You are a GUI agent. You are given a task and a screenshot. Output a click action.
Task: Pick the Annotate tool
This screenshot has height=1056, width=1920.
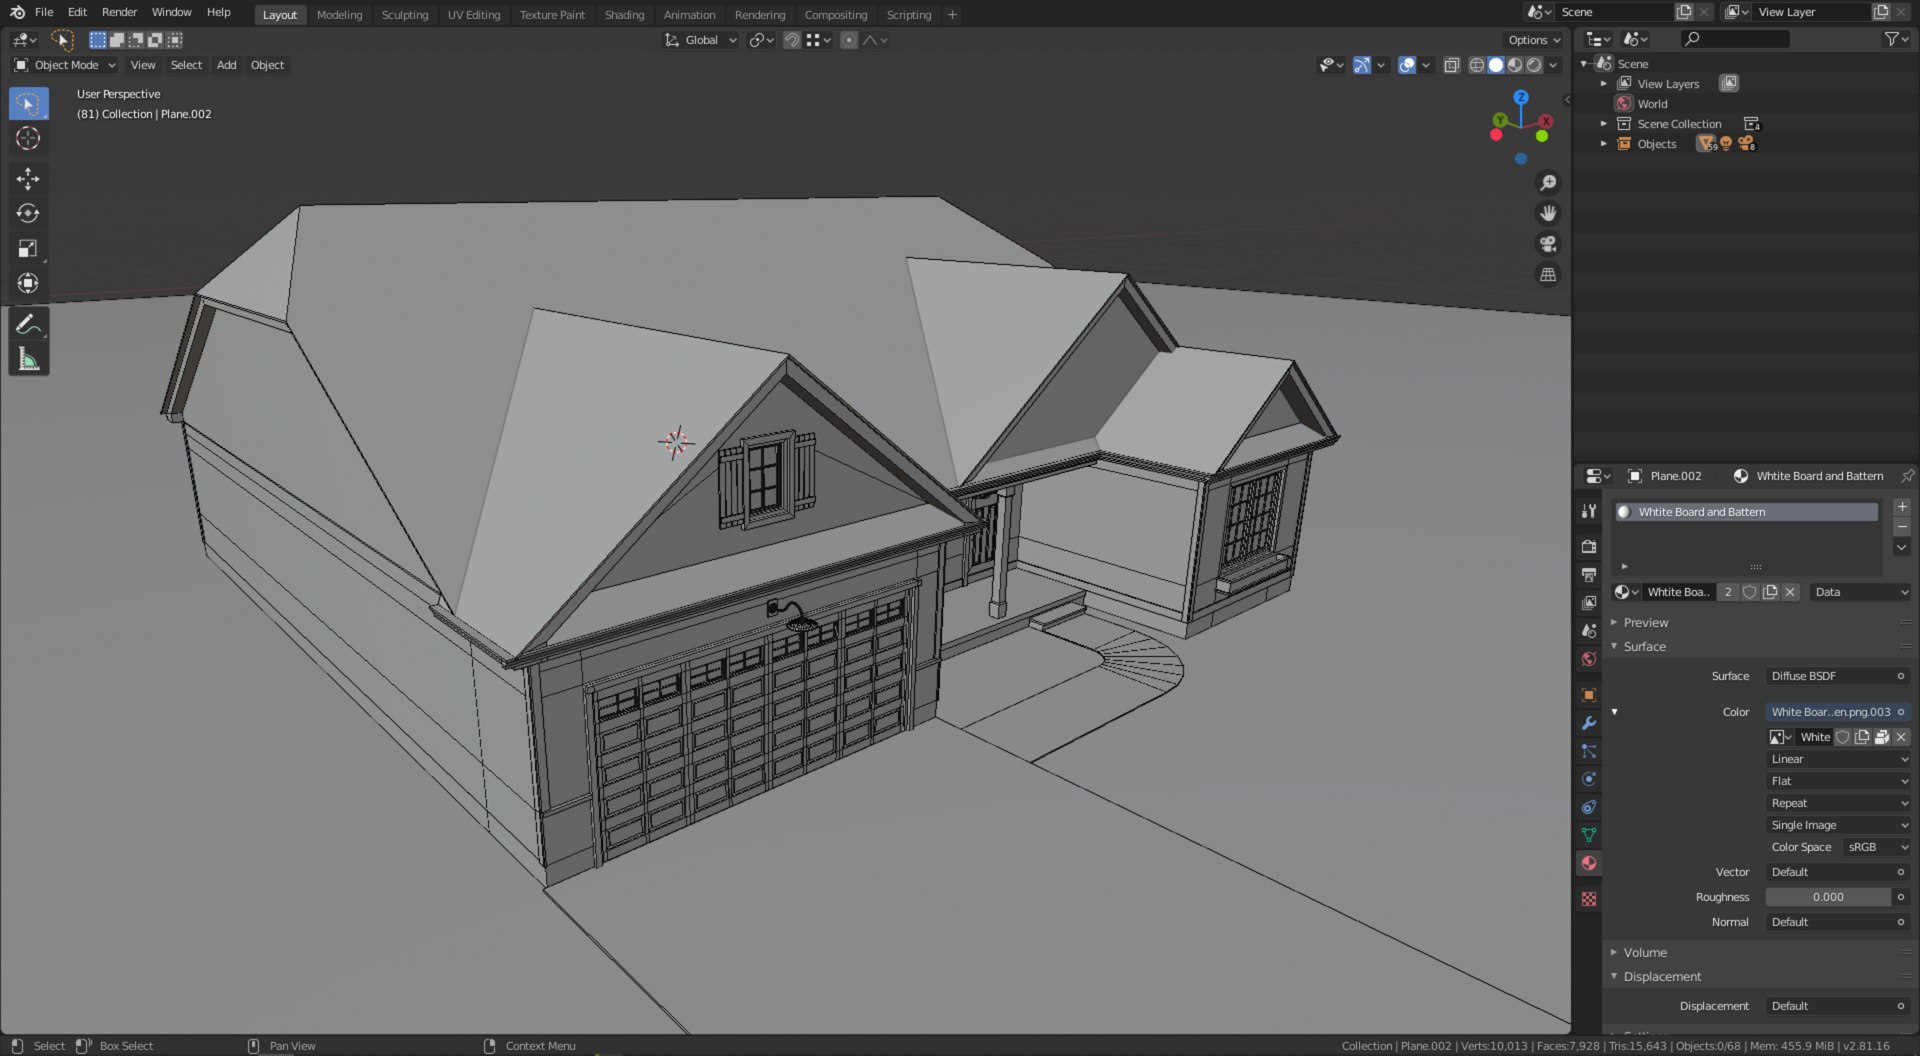point(28,324)
